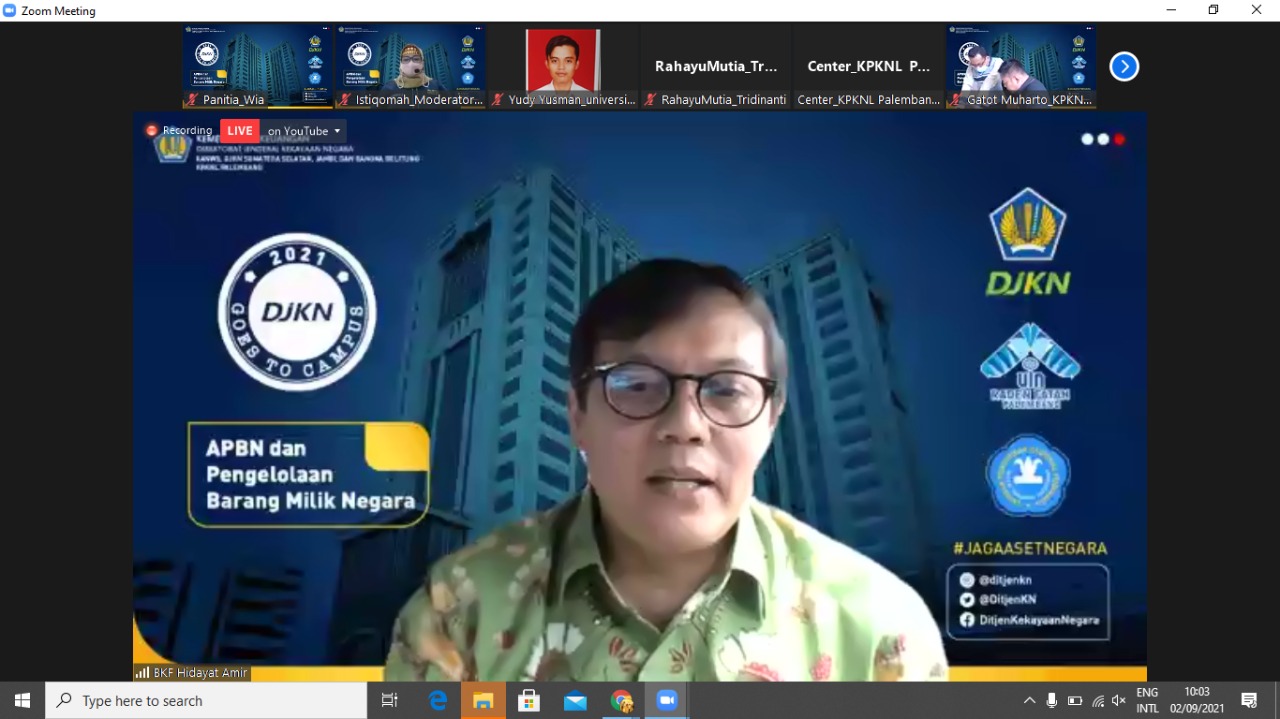
Task: Click the stop recording icon beside "Recording"
Action: tap(152, 130)
